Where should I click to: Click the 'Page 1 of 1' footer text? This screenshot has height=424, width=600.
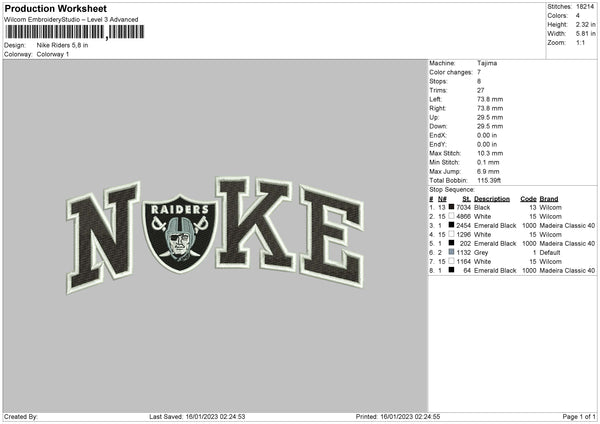point(579,417)
